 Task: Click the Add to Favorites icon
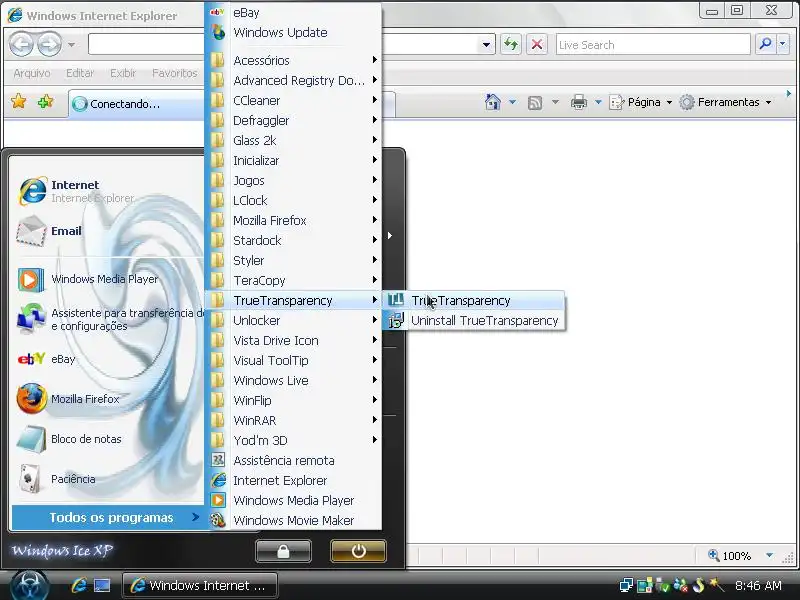click(45, 101)
